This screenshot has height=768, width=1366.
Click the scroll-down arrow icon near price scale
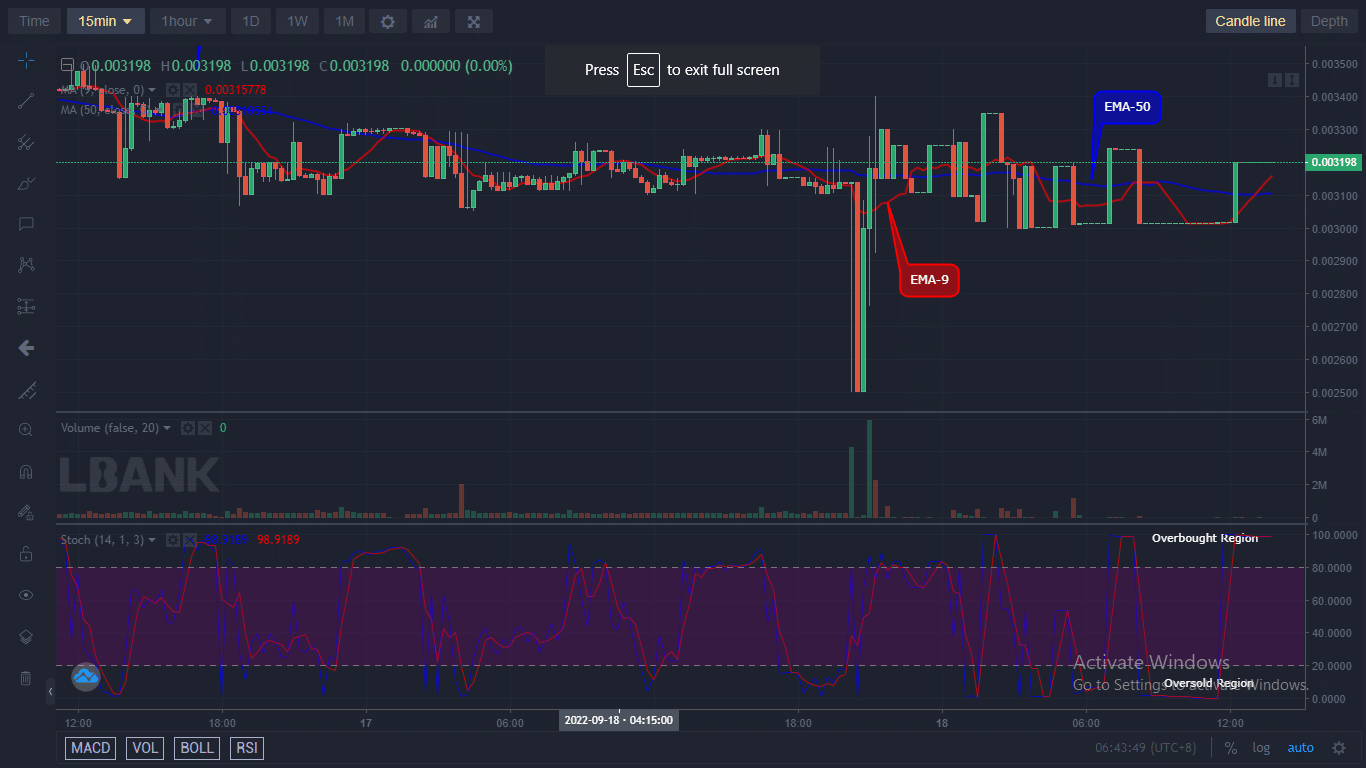1274,79
